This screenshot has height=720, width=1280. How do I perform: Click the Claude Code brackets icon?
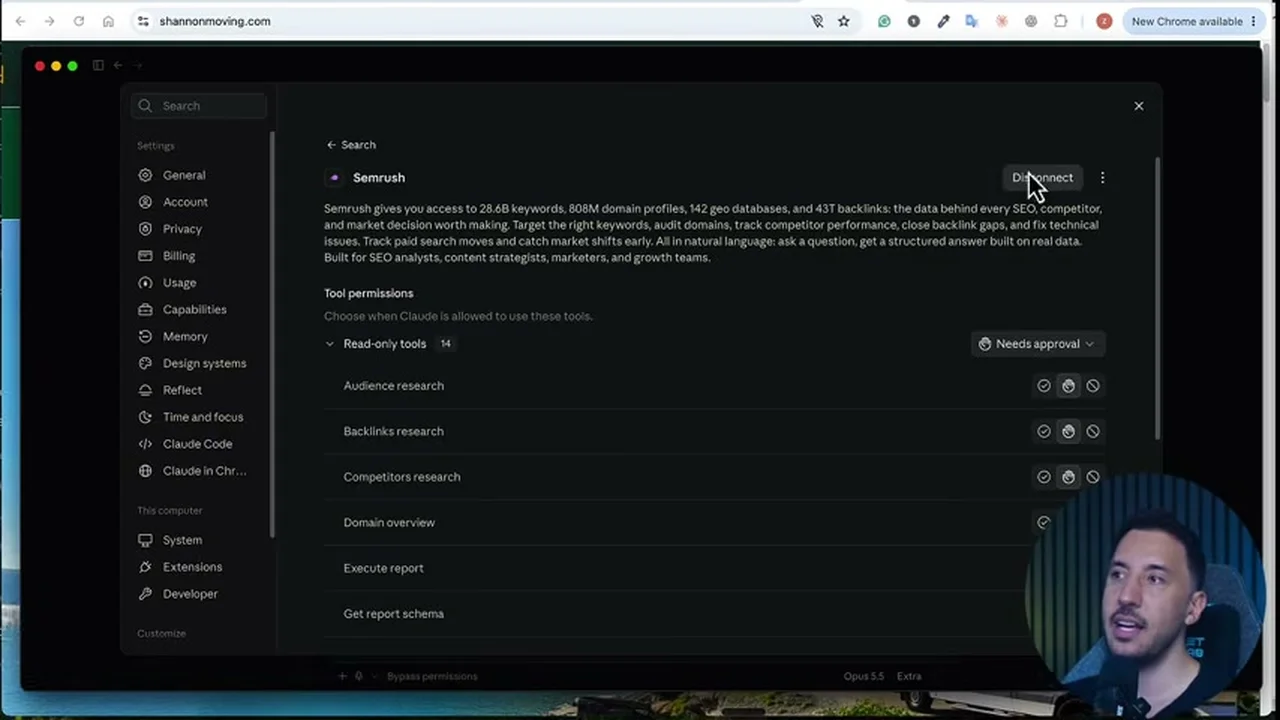(145, 444)
